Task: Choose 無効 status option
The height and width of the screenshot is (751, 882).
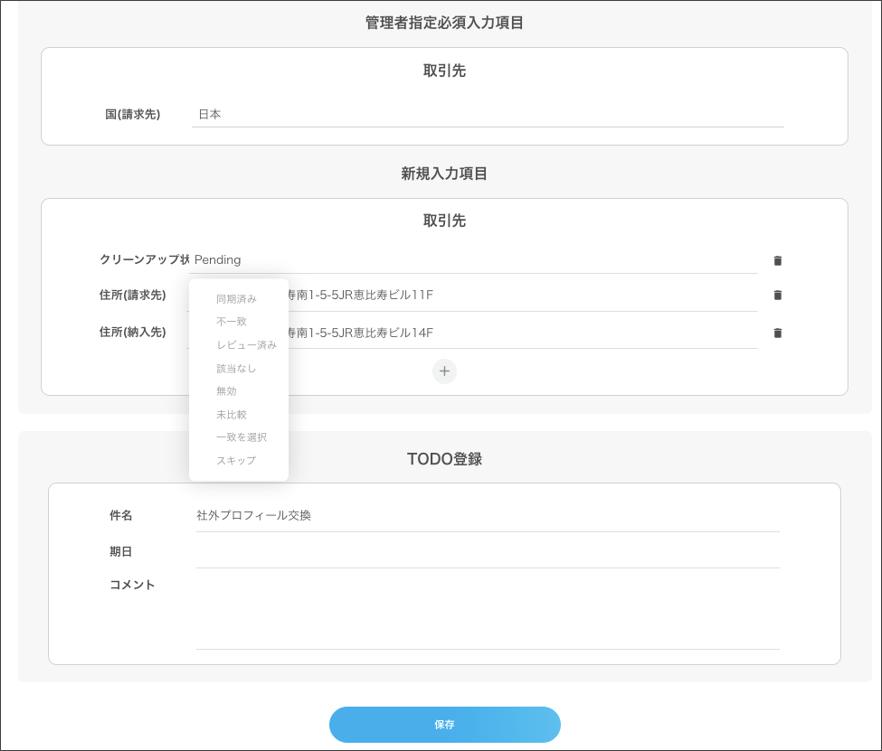Action: [x=227, y=391]
